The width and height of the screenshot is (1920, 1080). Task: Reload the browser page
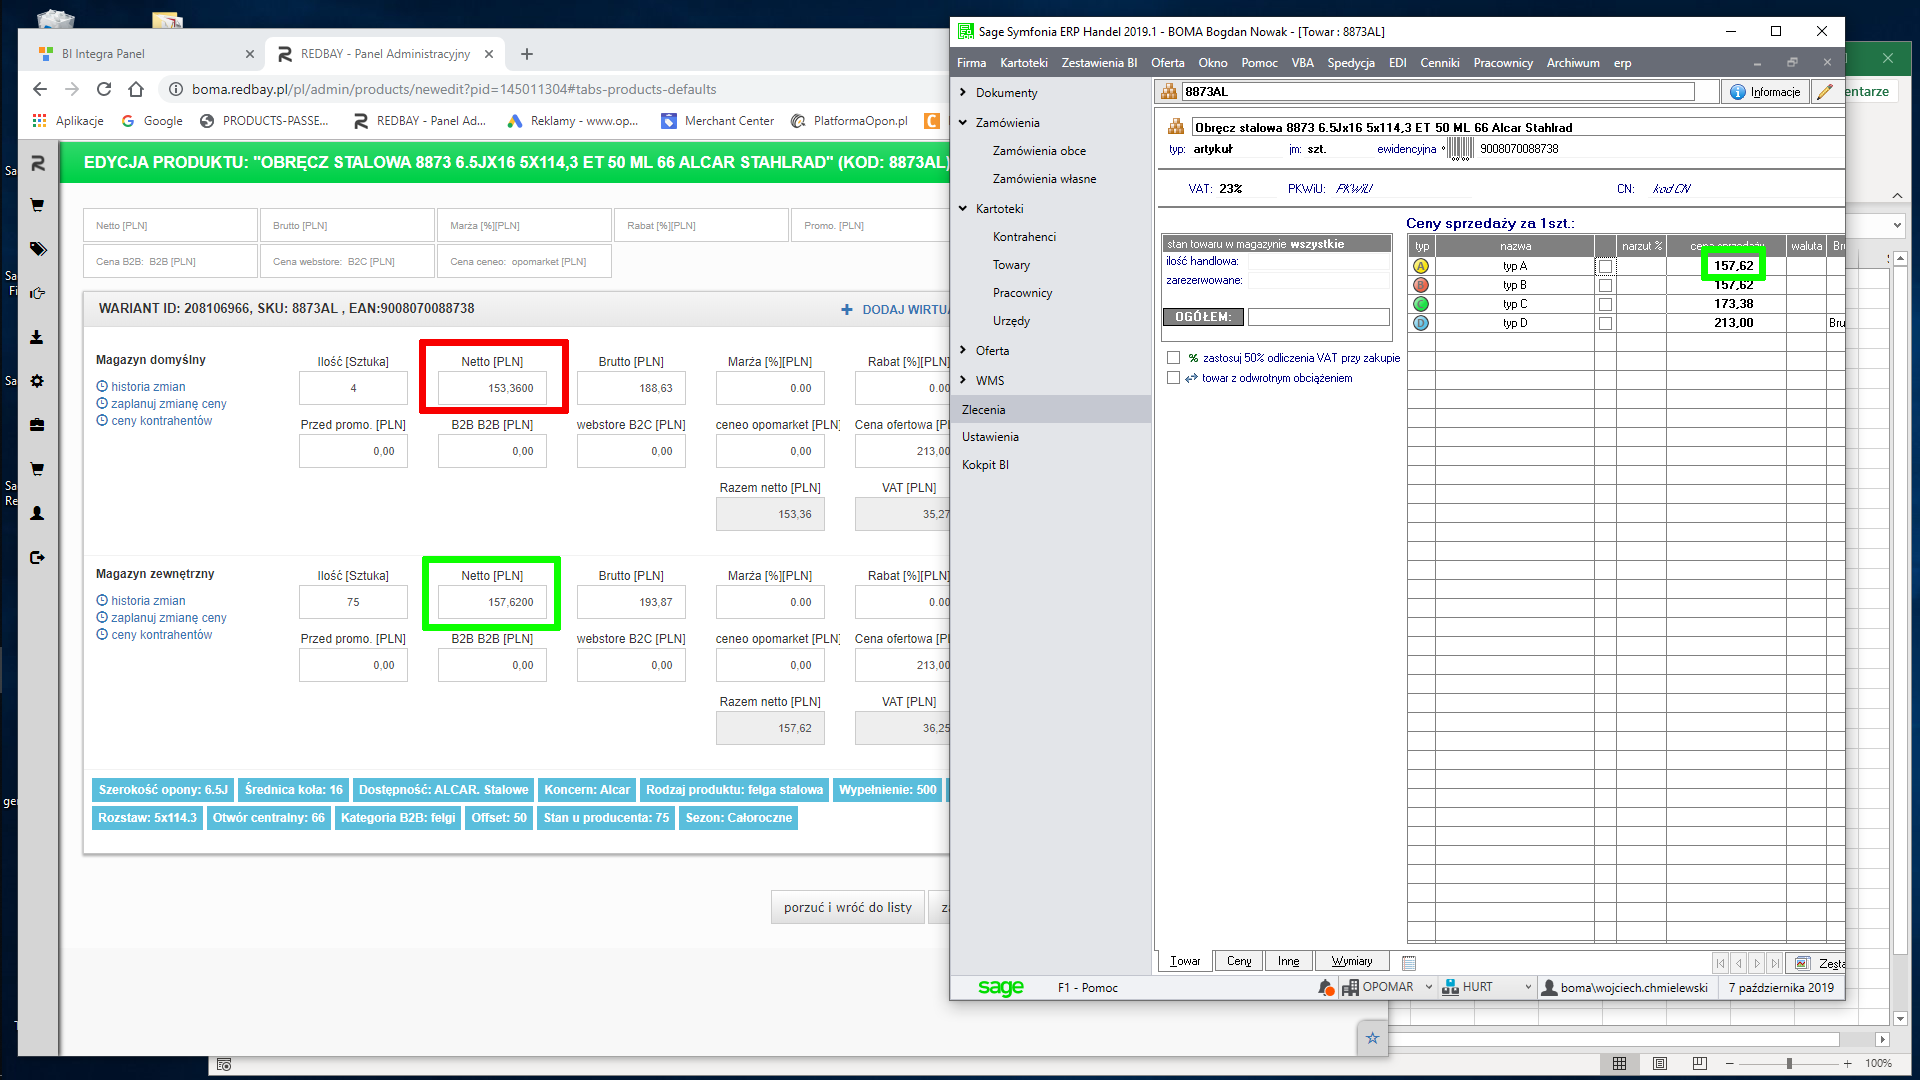(104, 89)
